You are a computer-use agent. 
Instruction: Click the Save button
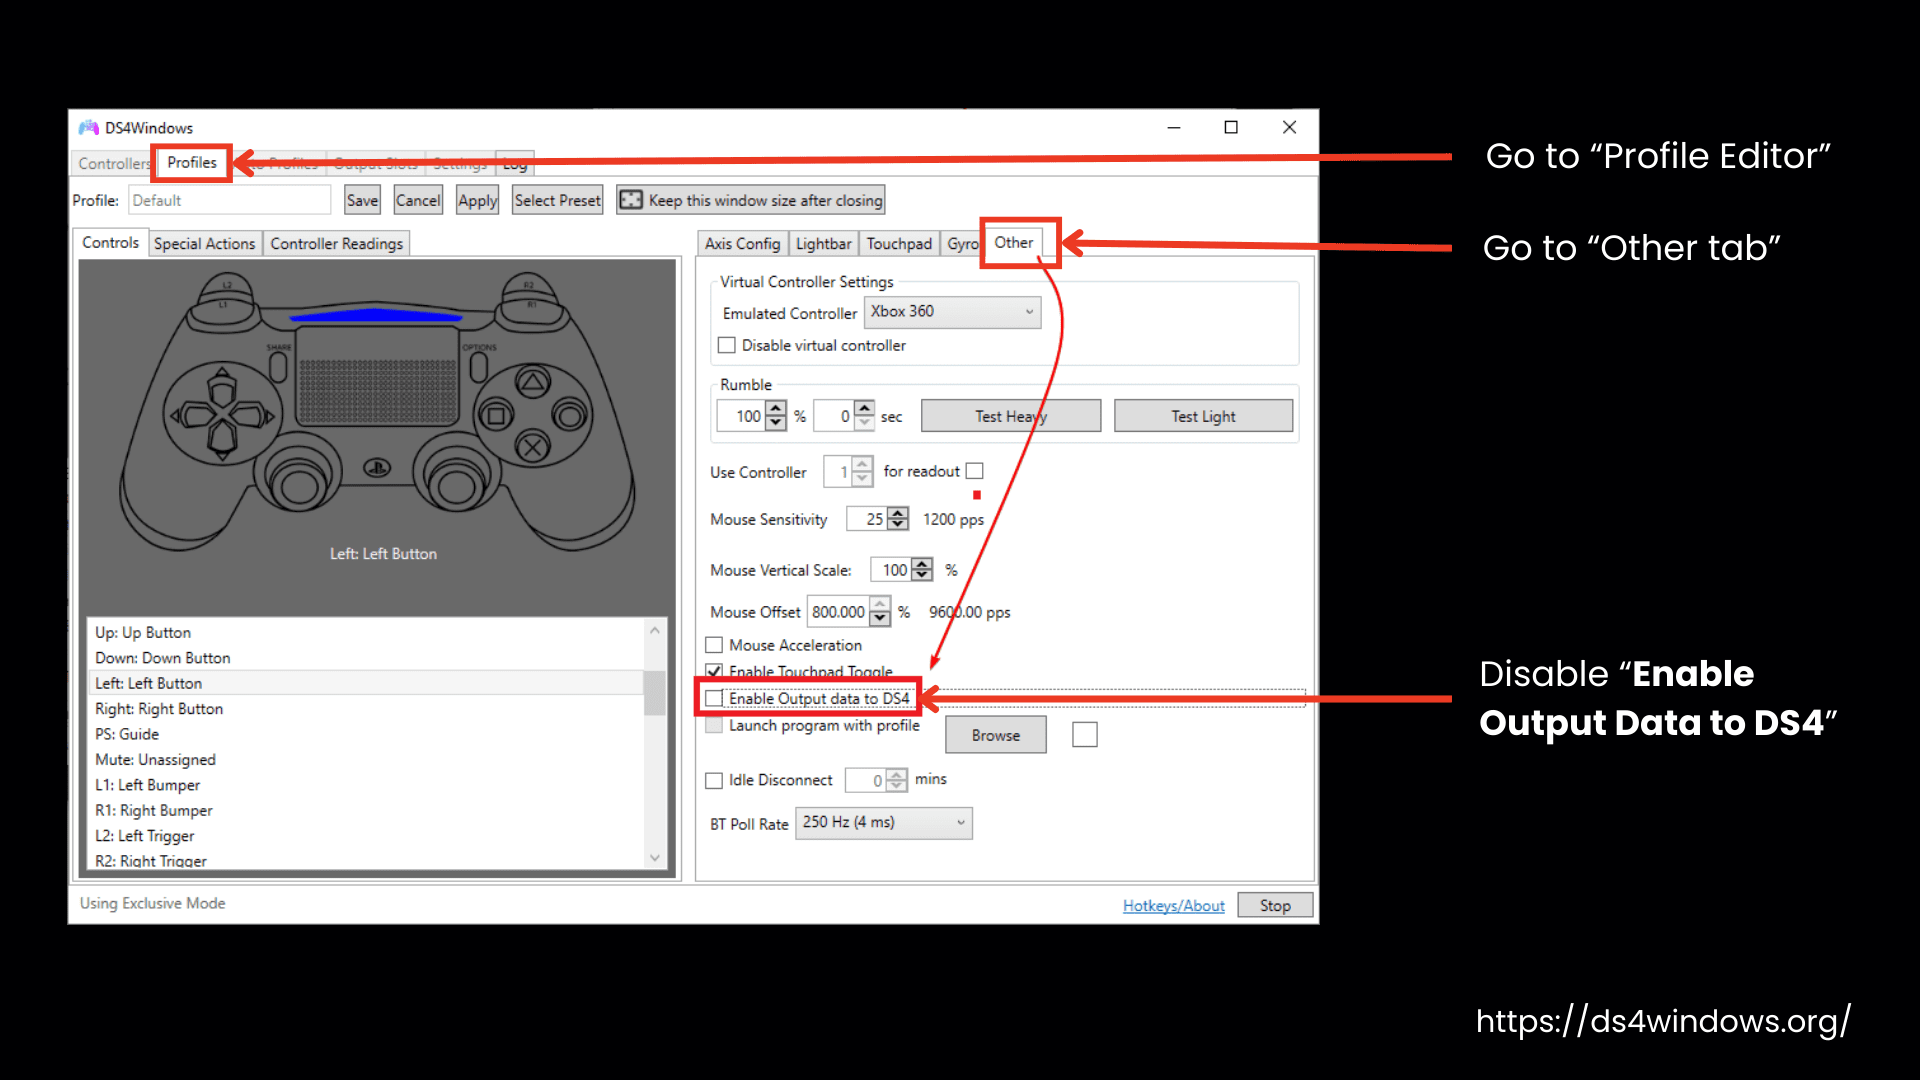[x=362, y=200]
